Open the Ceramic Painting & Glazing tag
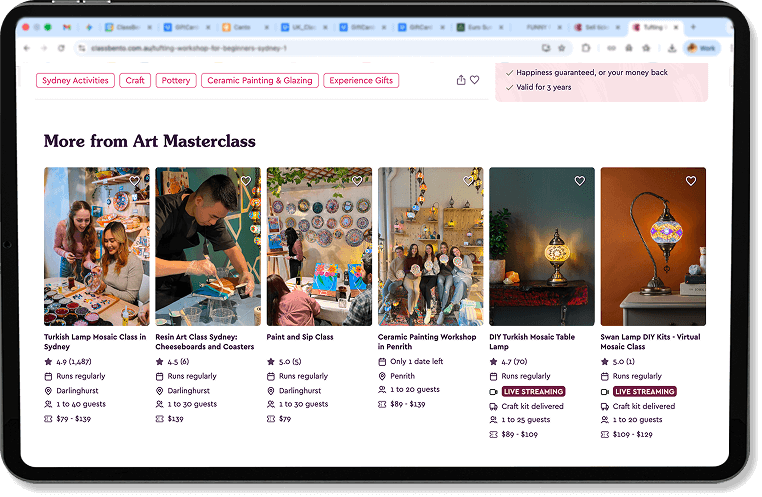This screenshot has width=762, height=497. click(x=259, y=80)
